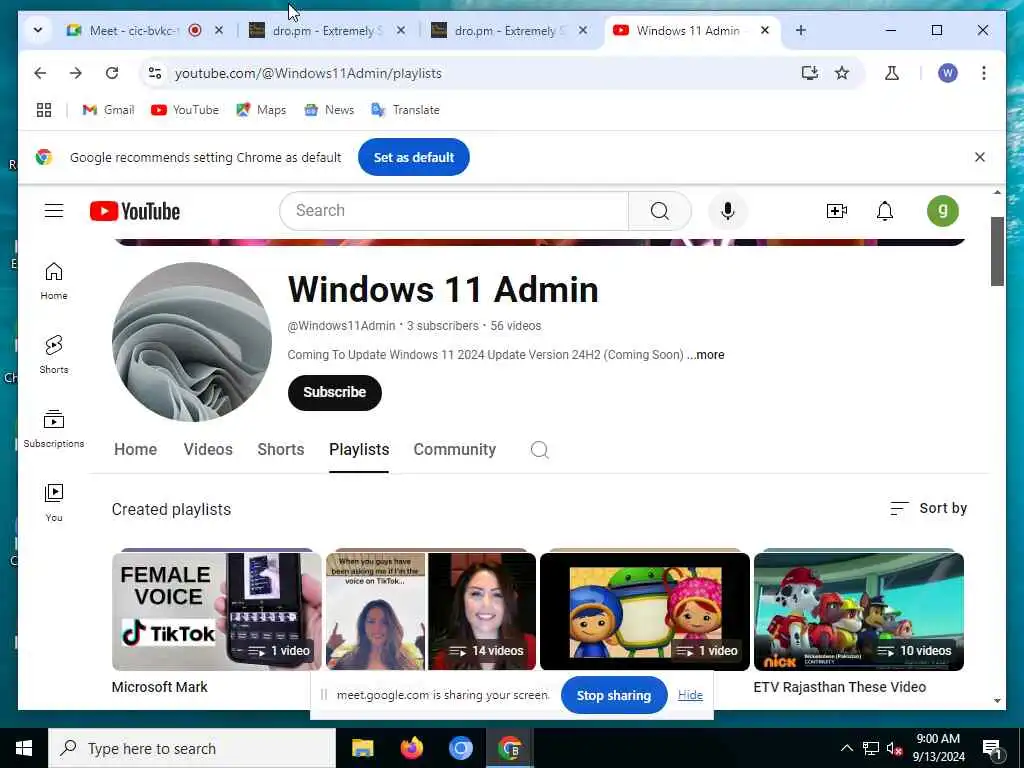Image resolution: width=1024 pixels, height=768 pixels.
Task: Open the tab search dropdown arrow
Action: click(38, 30)
